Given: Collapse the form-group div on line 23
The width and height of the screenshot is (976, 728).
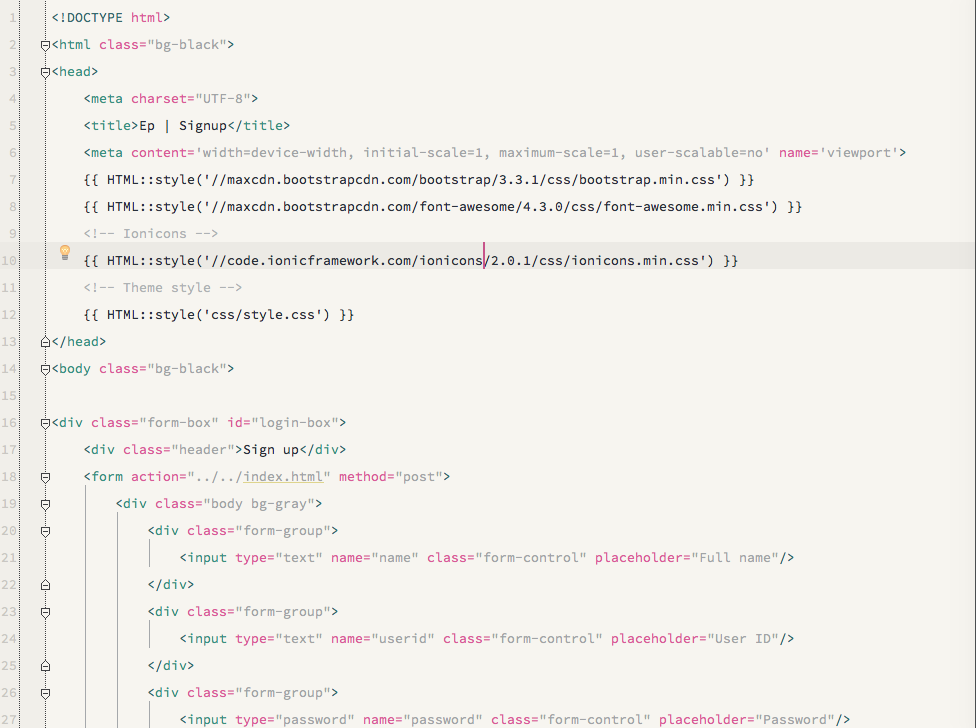Looking at the screenshot, I should pyautogui.click(x=45, y=612).
